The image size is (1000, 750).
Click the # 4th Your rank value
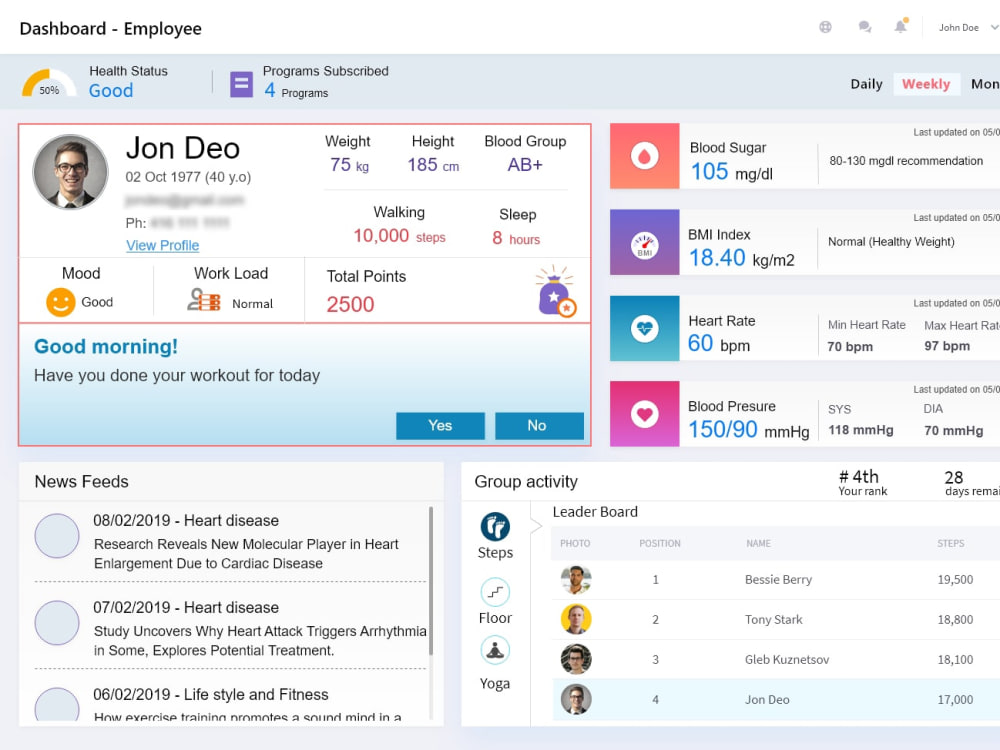click(x=859, y=477)
